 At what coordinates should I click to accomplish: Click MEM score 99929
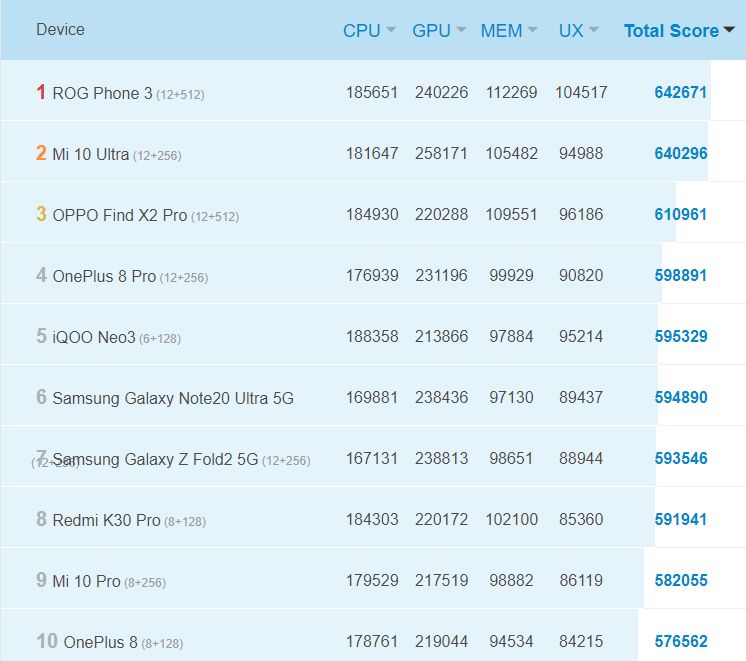[x=511, y=275]
